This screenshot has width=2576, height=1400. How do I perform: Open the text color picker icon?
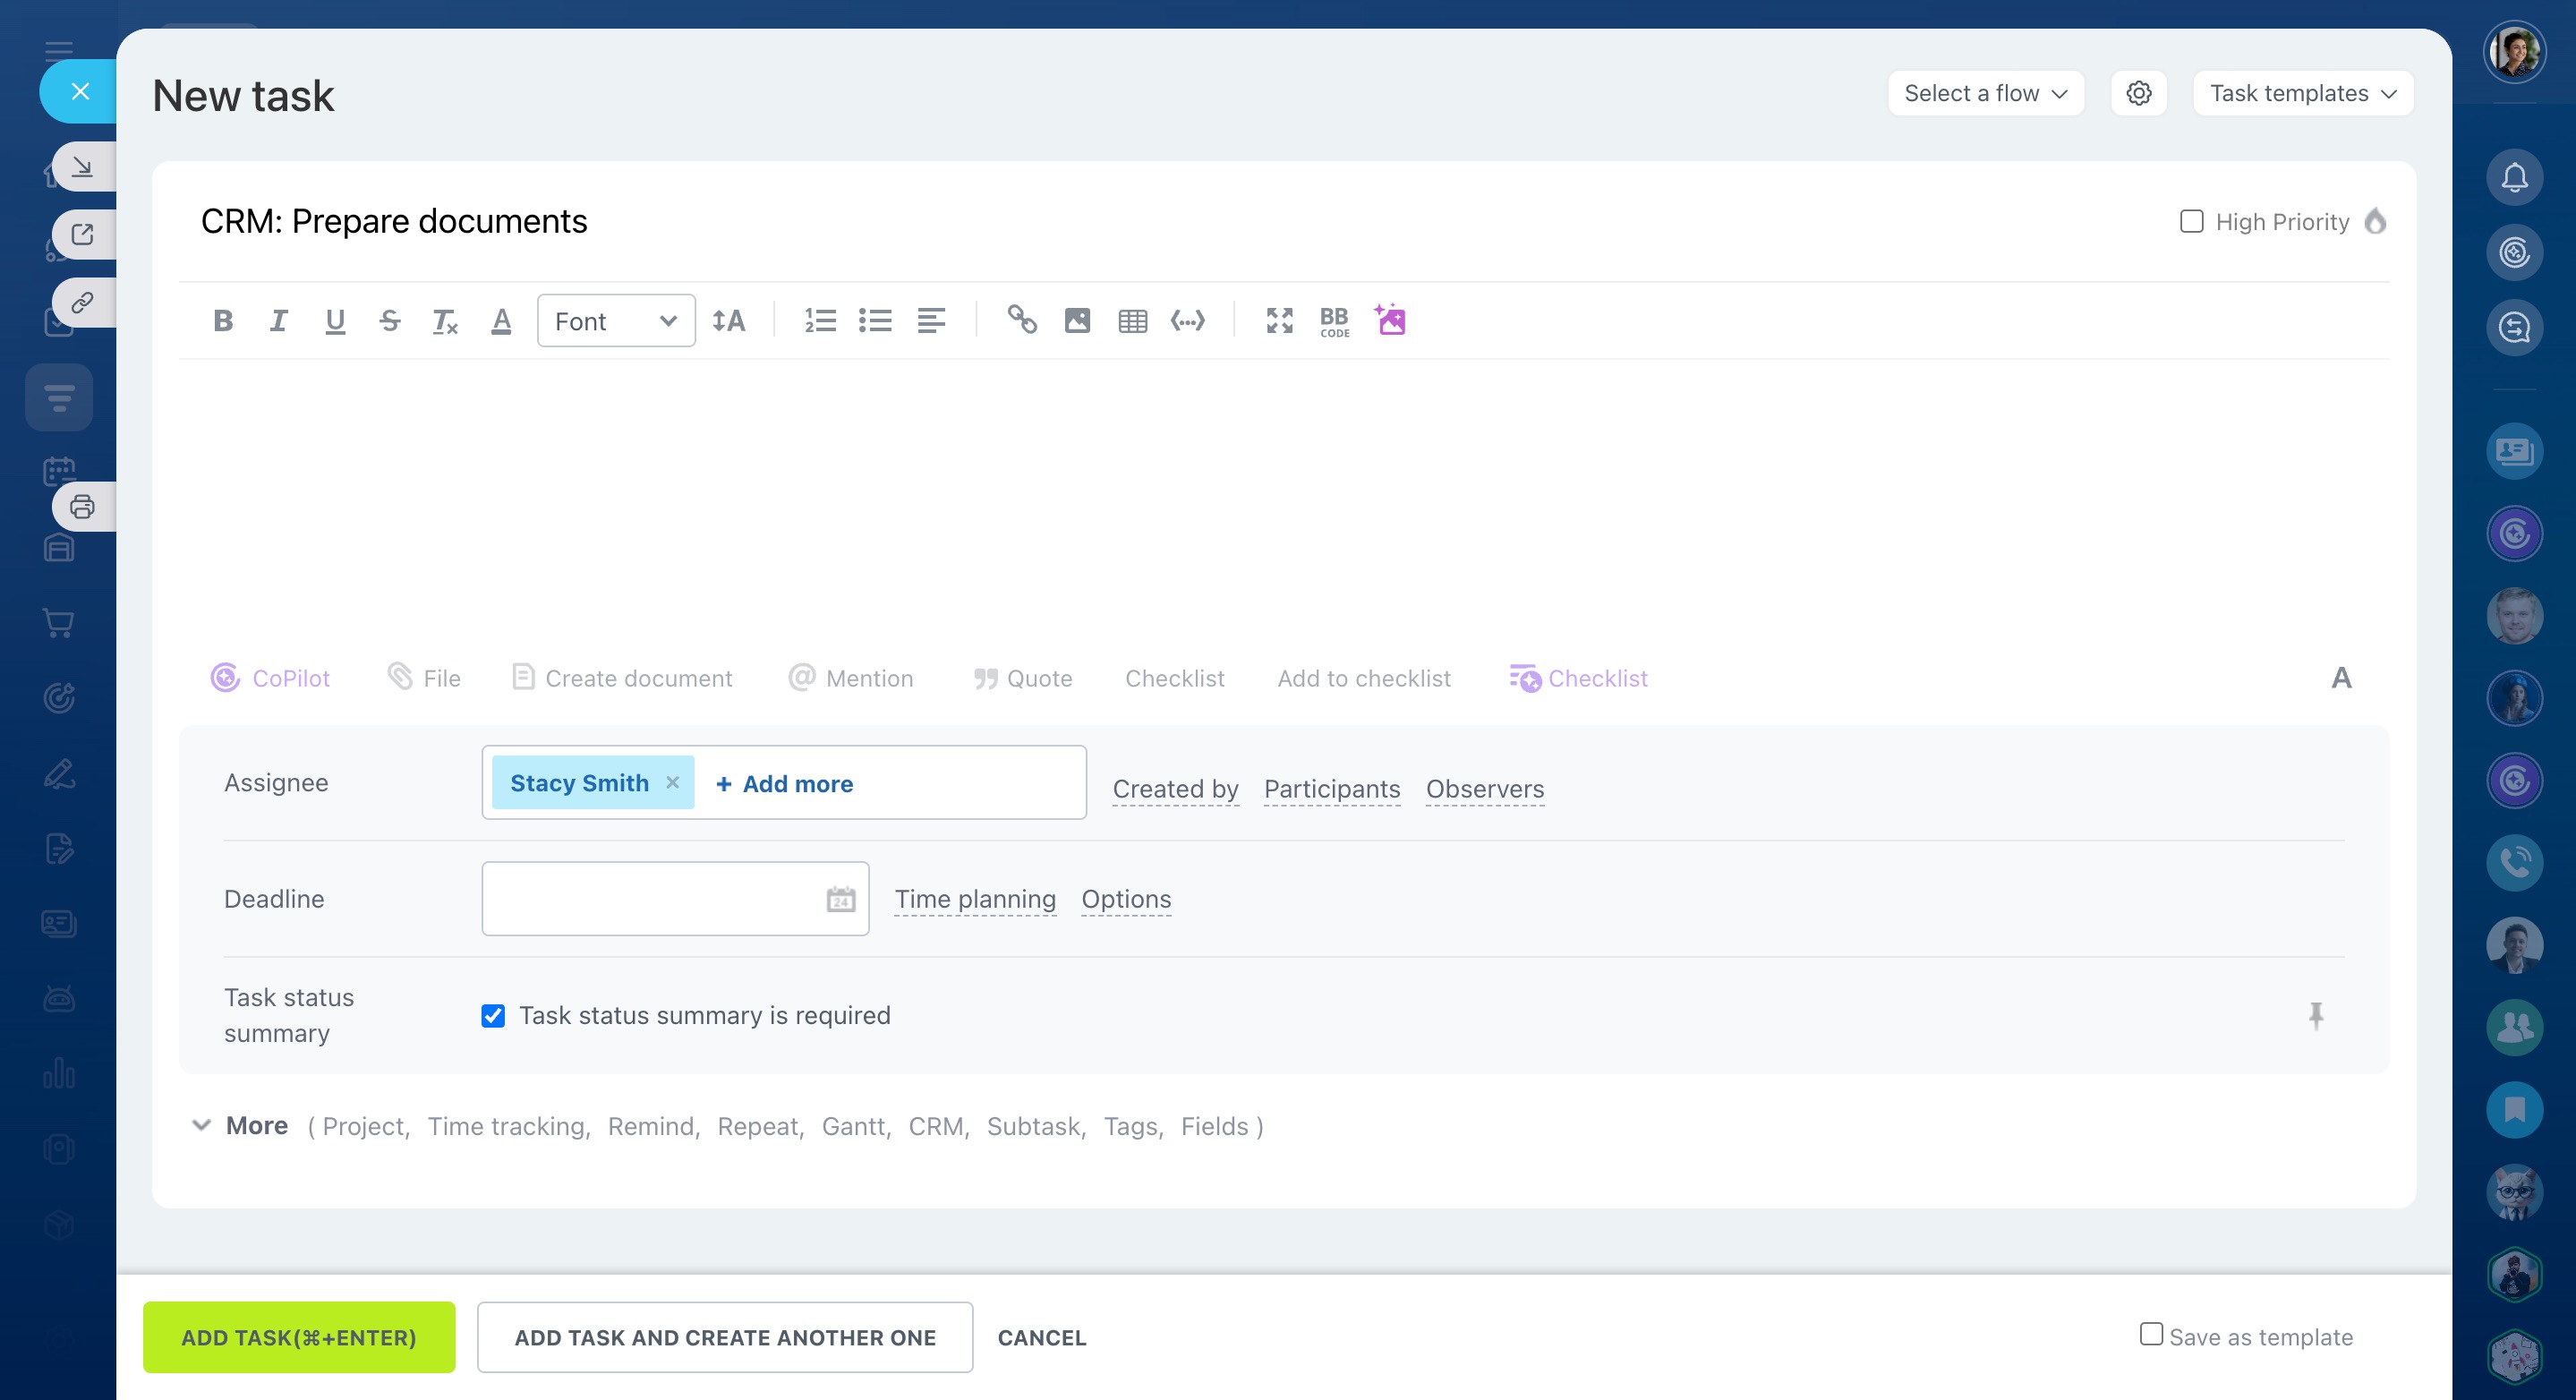tap(501, 321)
